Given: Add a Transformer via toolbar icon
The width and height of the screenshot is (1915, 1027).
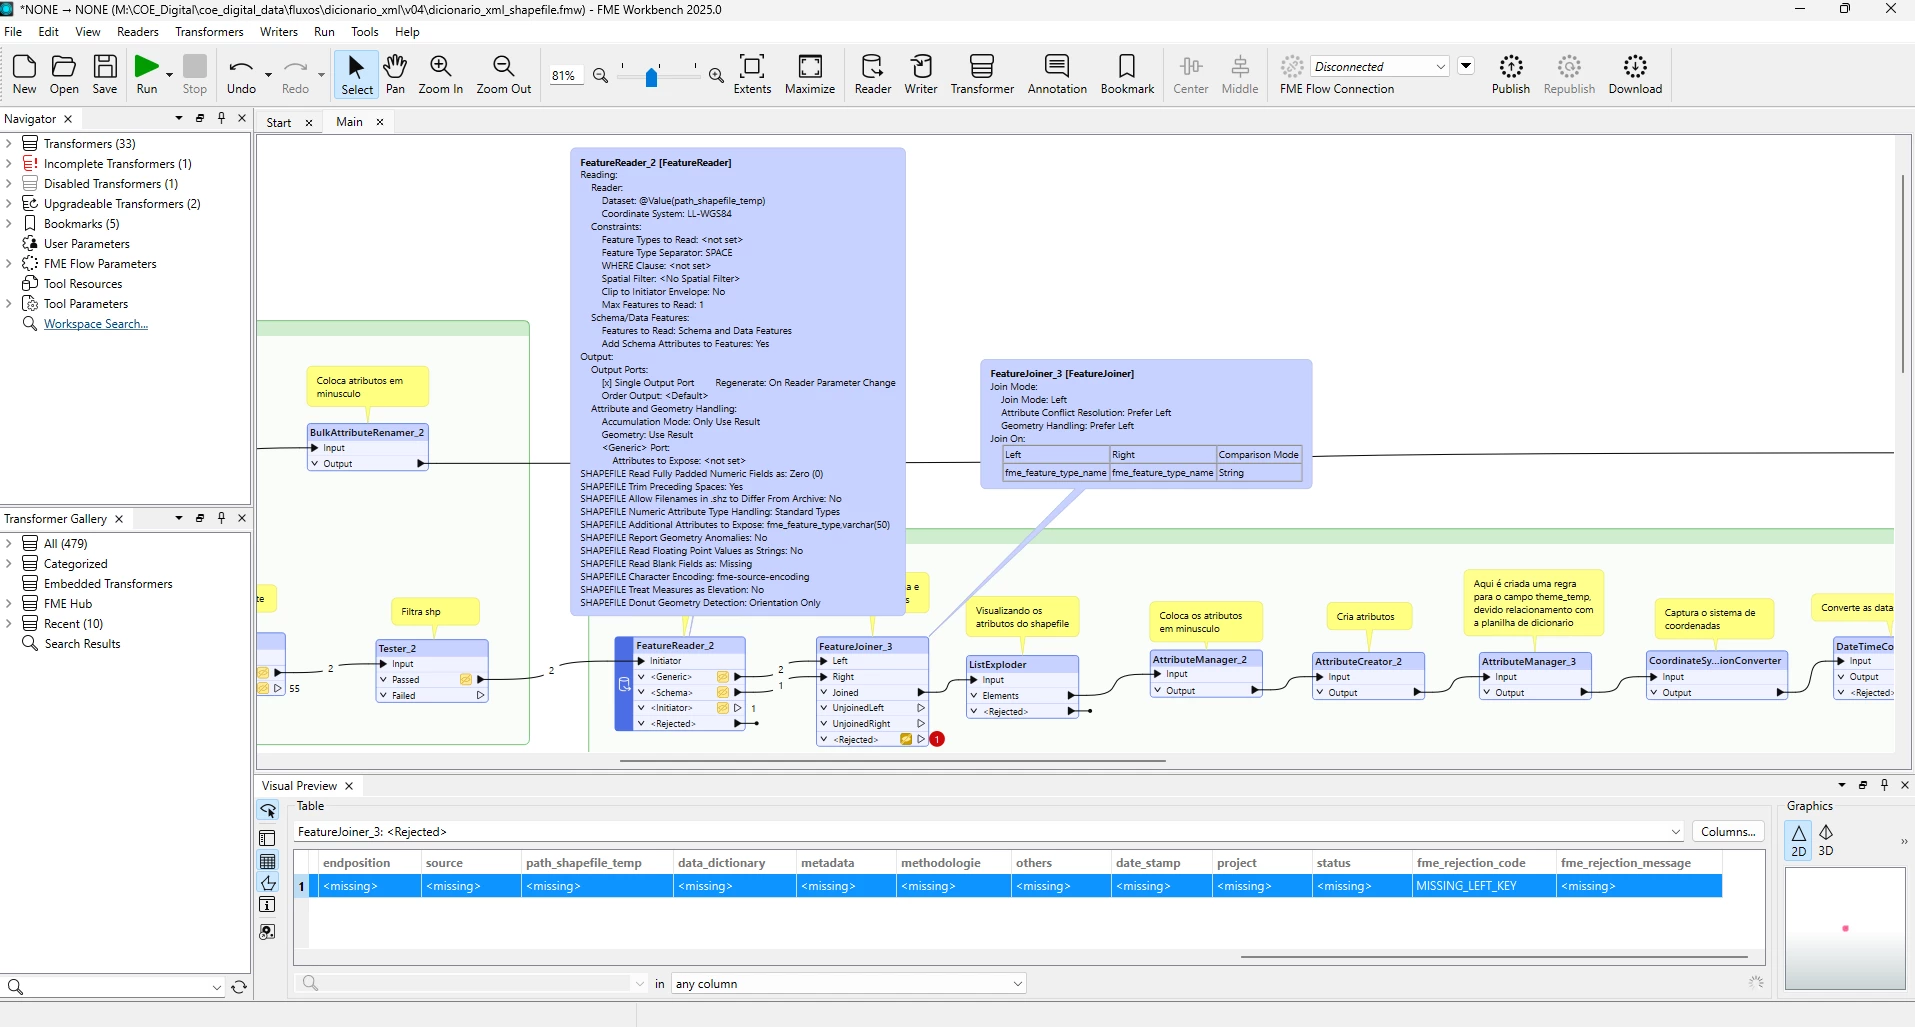Looking at the screenshot, I should (981, 74).
